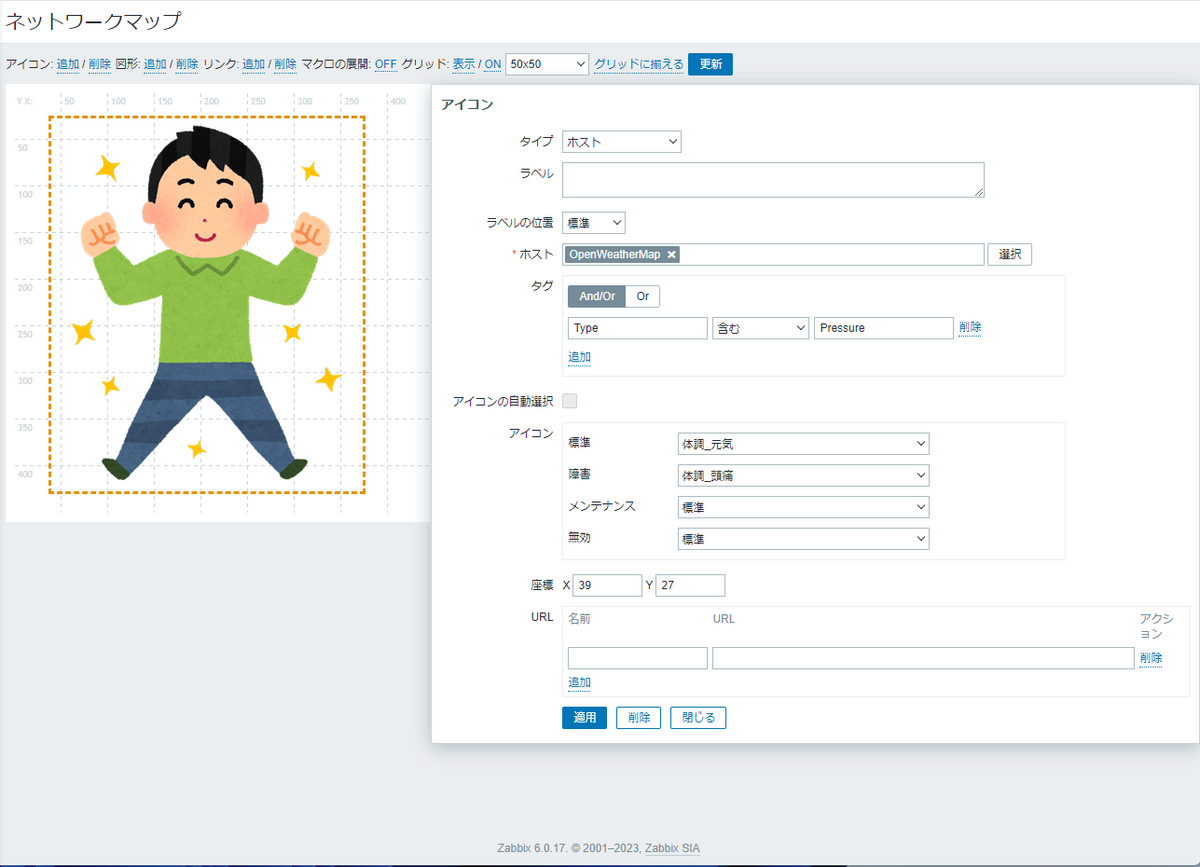The width and height of the screenshot is (1200, 867).
Task: Click 適用 button to apply
Action: tap(585, 718)
